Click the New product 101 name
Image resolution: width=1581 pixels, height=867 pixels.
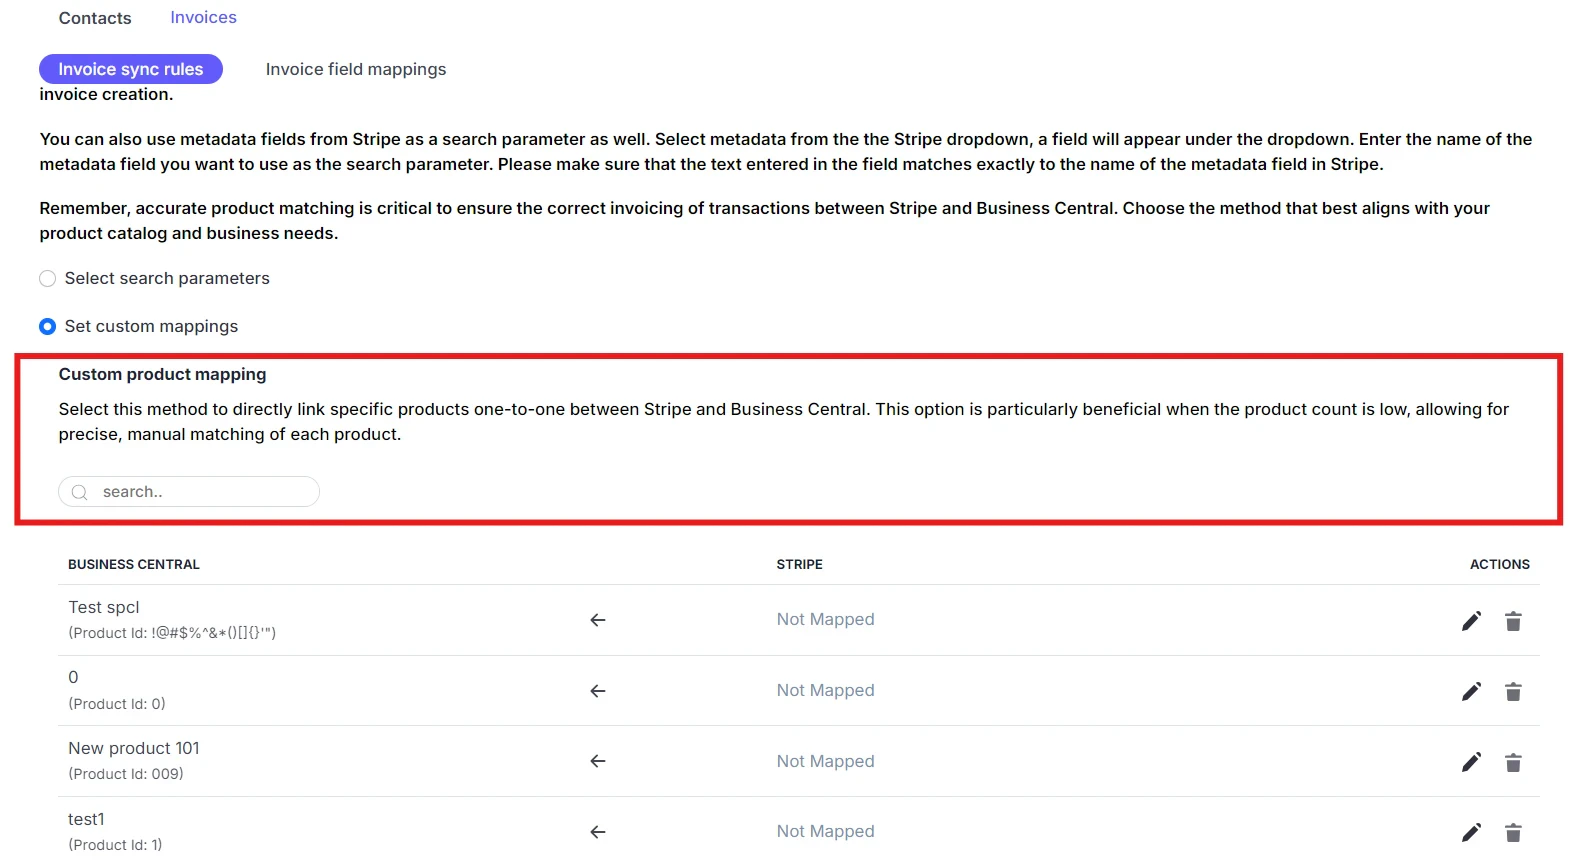coord(134,748)
